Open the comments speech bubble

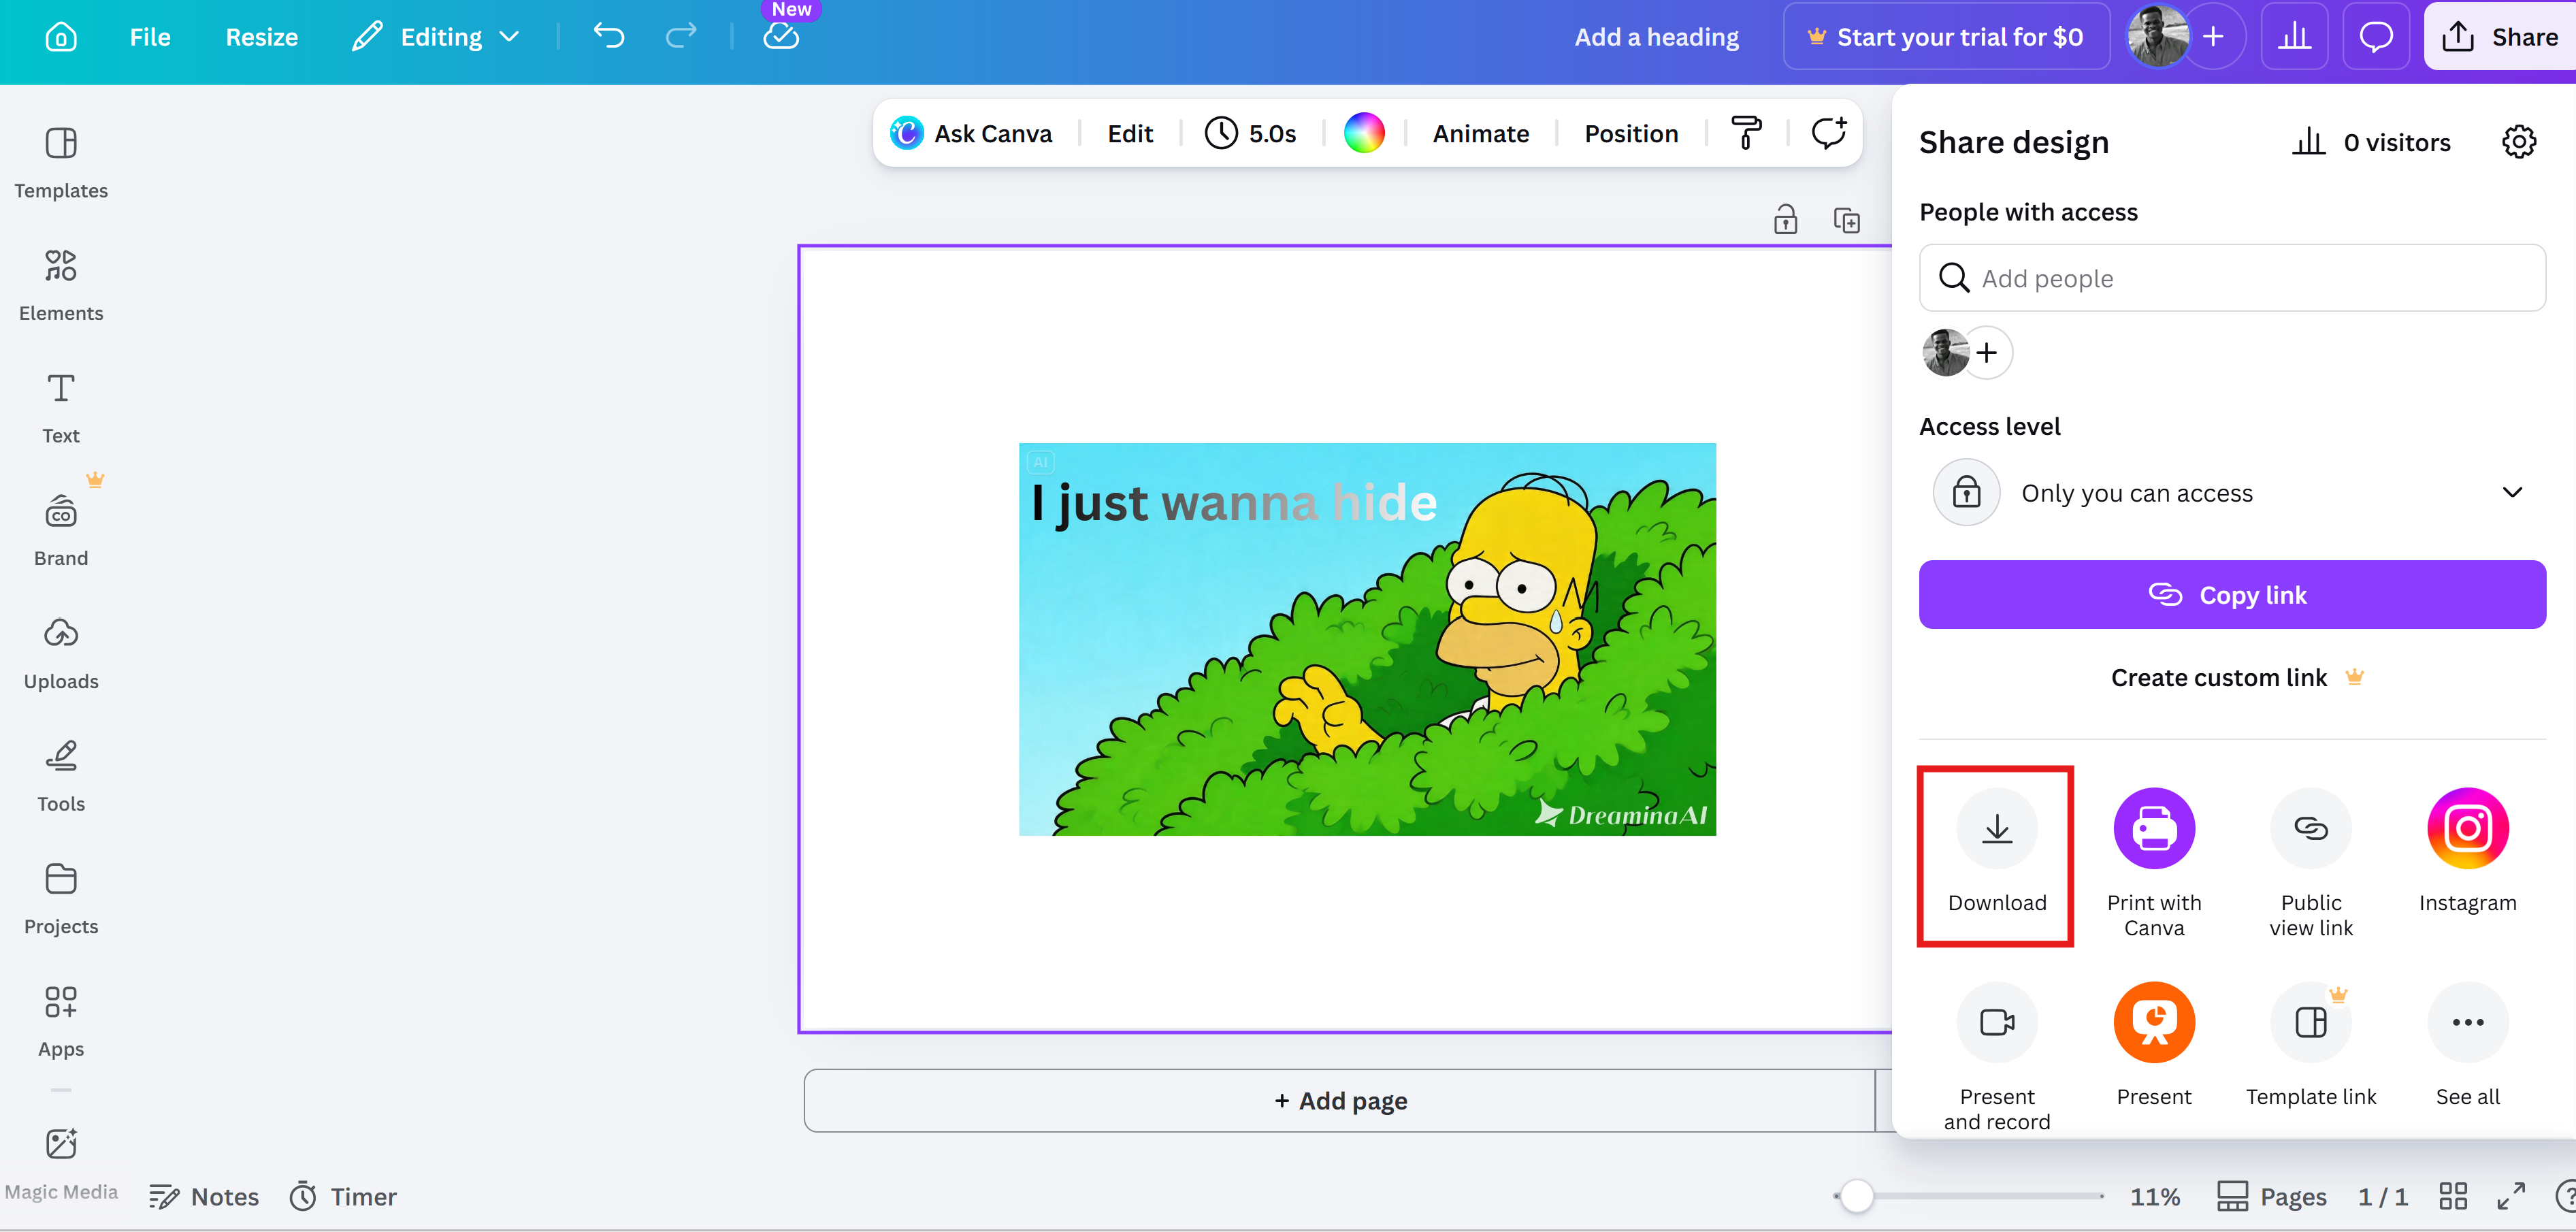coord(2376,37)
